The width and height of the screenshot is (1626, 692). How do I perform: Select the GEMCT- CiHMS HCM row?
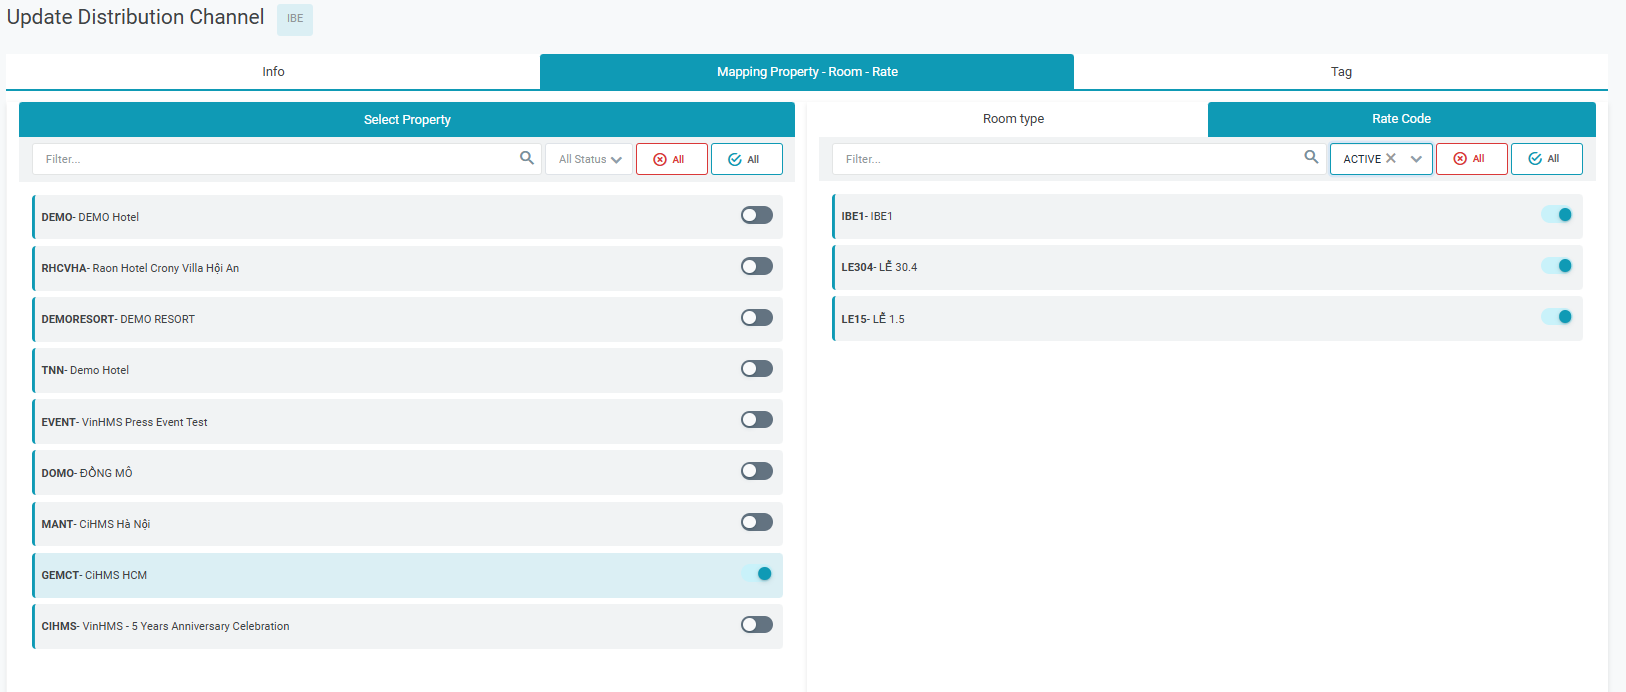click(x=407, y=575)
